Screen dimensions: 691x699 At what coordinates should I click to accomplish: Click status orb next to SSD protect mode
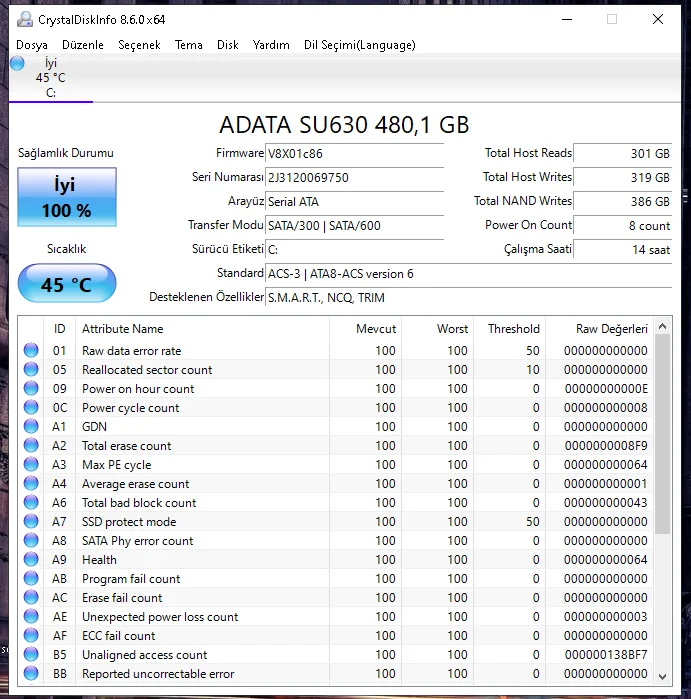click(31, 522)
